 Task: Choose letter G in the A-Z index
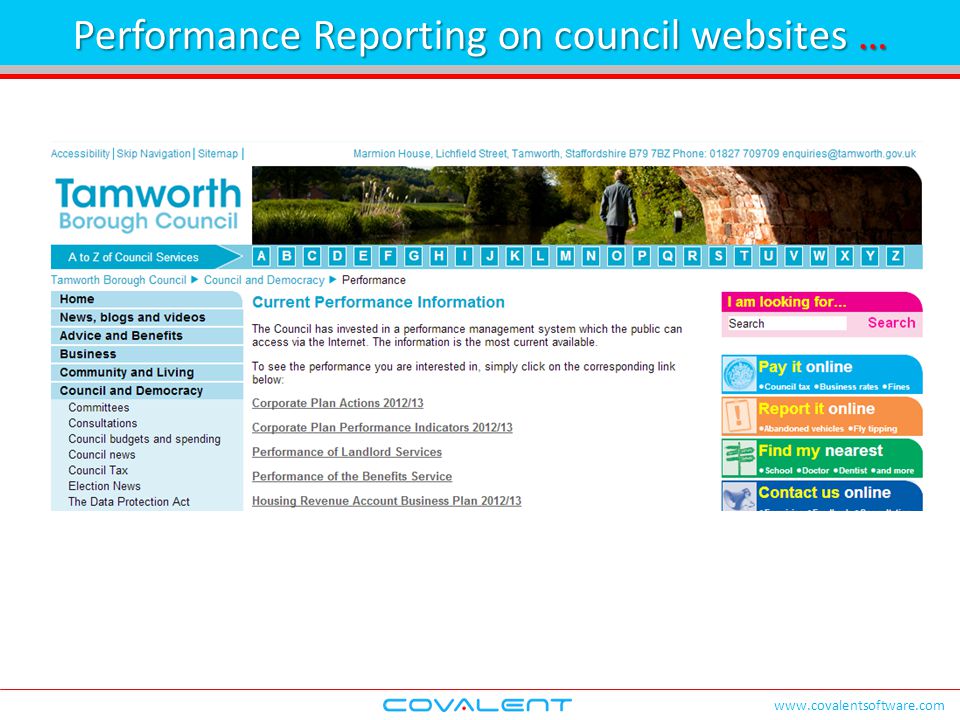tap(414, 256)
